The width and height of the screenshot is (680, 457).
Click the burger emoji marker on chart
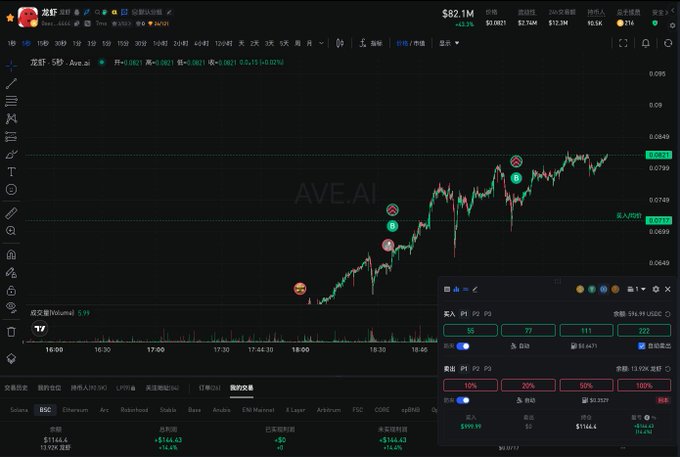click(x=300, y=288)
